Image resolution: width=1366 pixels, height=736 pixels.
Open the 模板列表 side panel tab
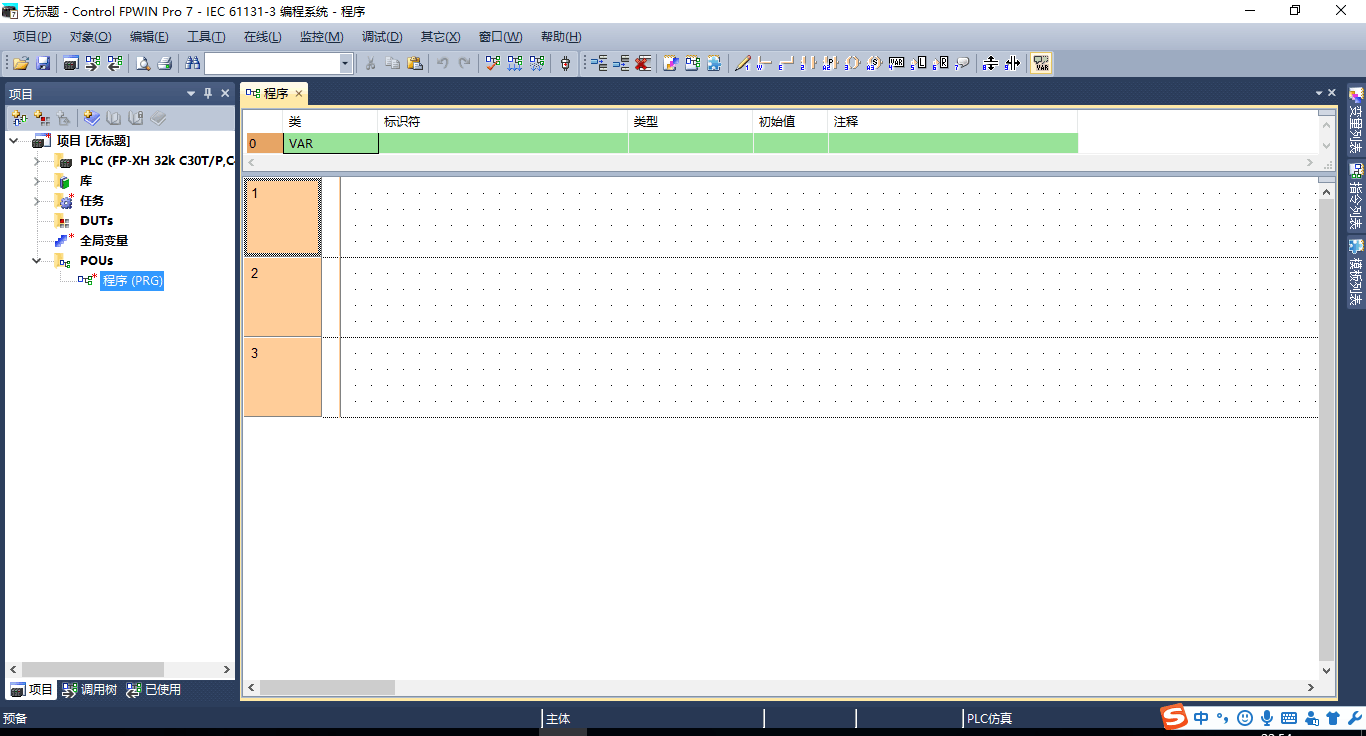coord(1356,272)
